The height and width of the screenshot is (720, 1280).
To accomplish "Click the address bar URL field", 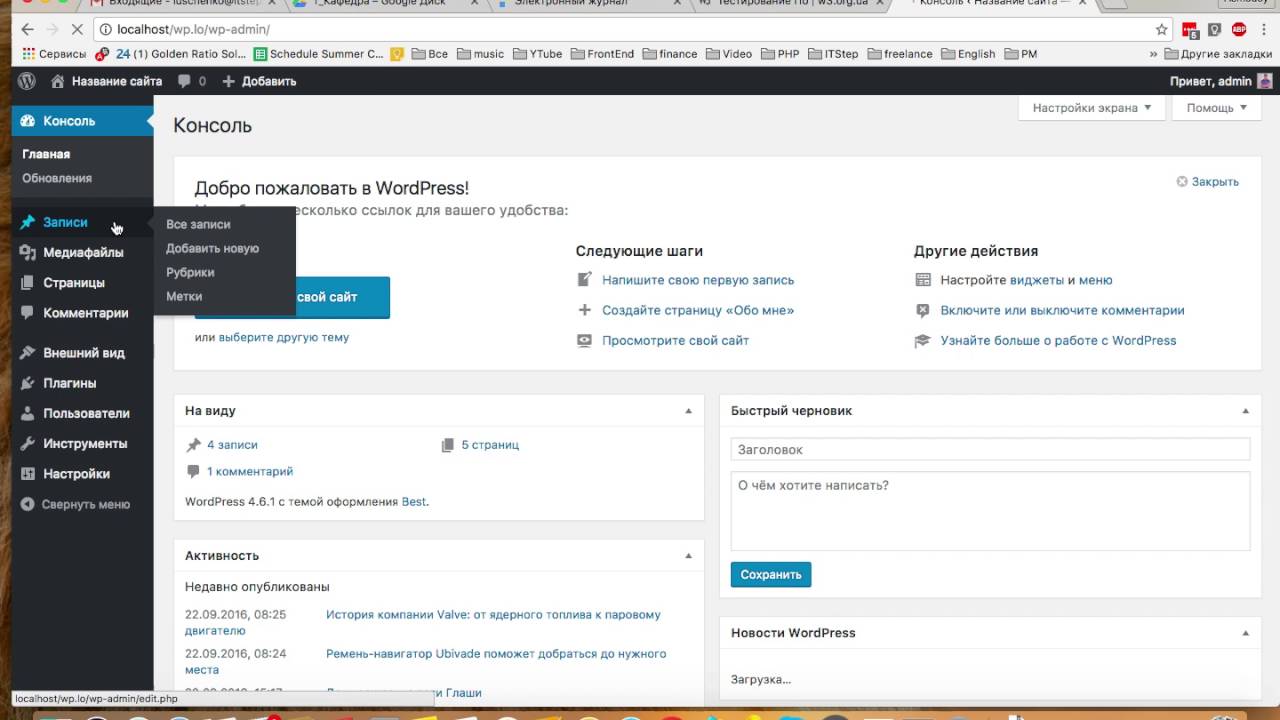I will click(630, 29).
